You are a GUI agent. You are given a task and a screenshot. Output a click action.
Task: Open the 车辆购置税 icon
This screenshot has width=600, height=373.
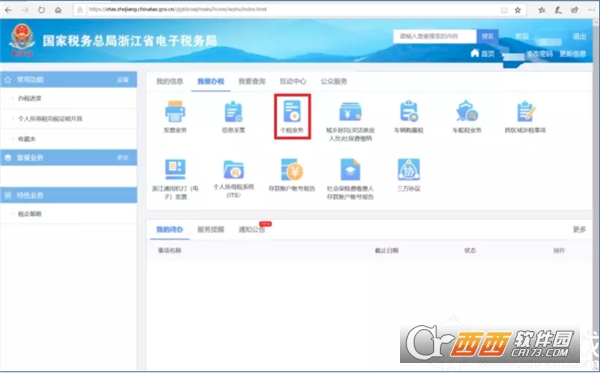(x=409, y=111)
